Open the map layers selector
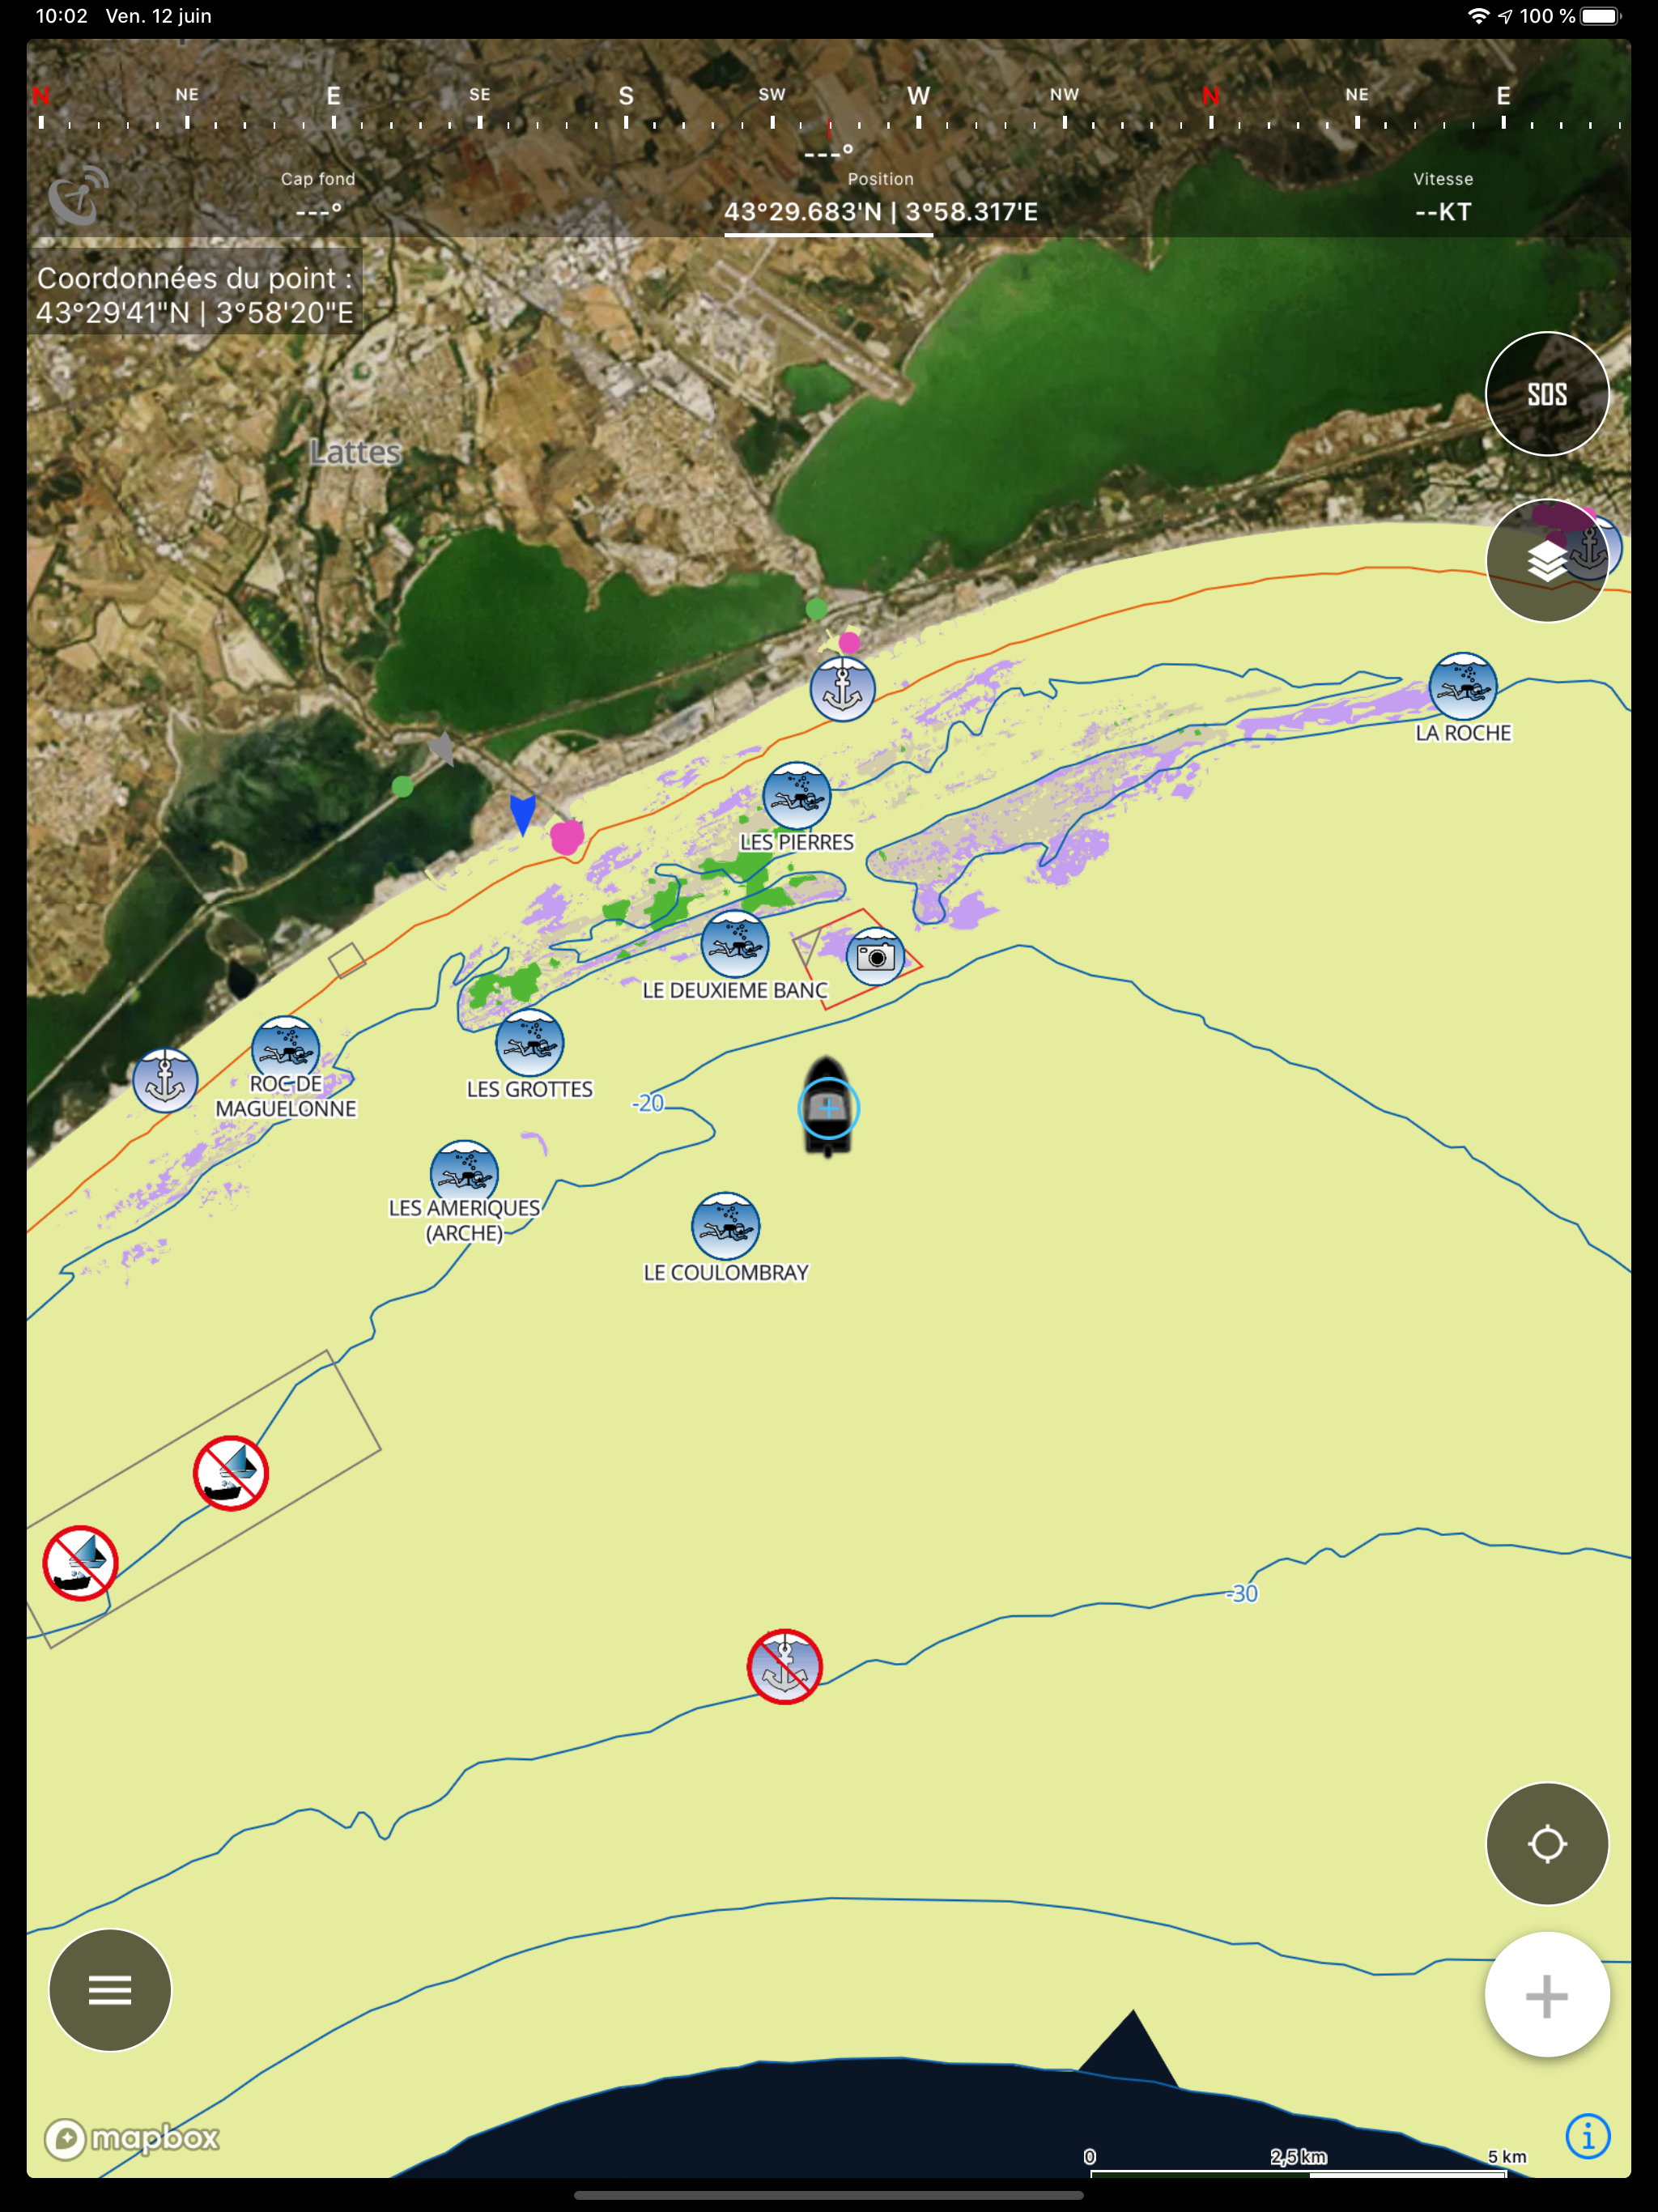 pos(1546,561)
